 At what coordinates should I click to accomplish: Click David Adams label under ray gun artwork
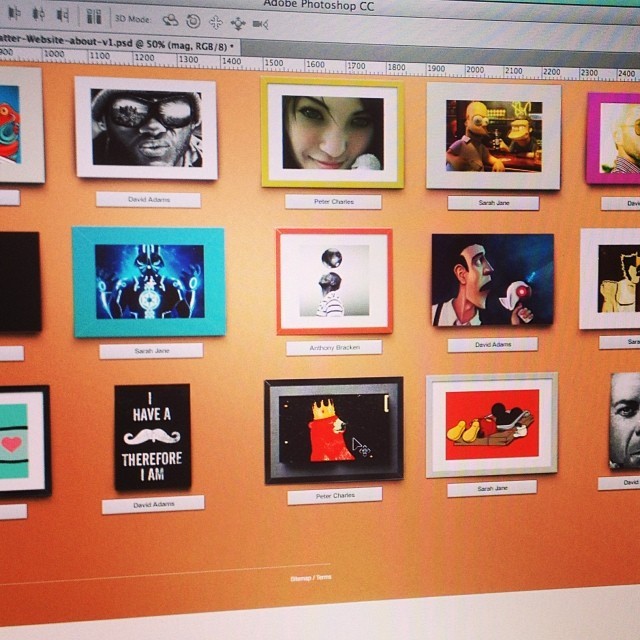[x=493, y=344]
